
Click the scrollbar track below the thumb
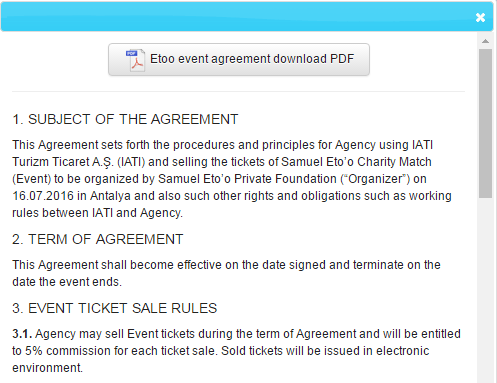(485, 290)
